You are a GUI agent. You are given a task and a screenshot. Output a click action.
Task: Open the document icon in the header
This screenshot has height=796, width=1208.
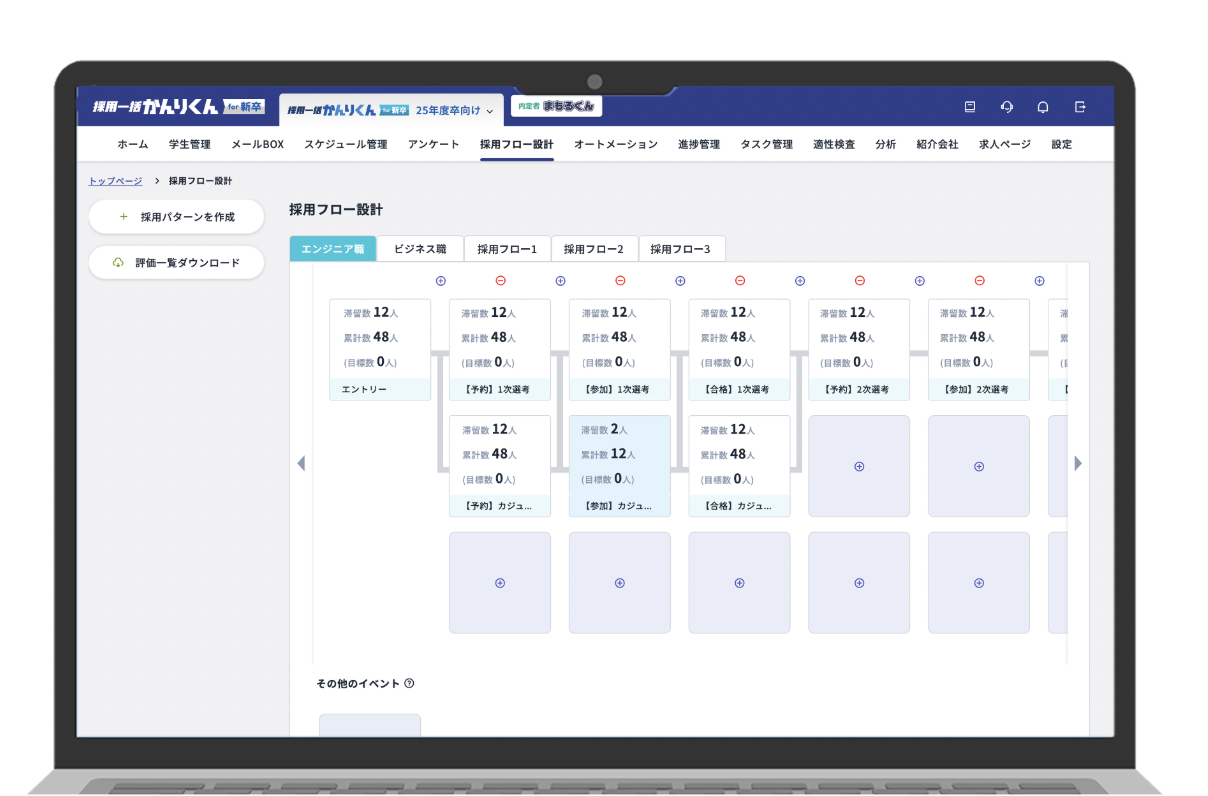(969, 107)
